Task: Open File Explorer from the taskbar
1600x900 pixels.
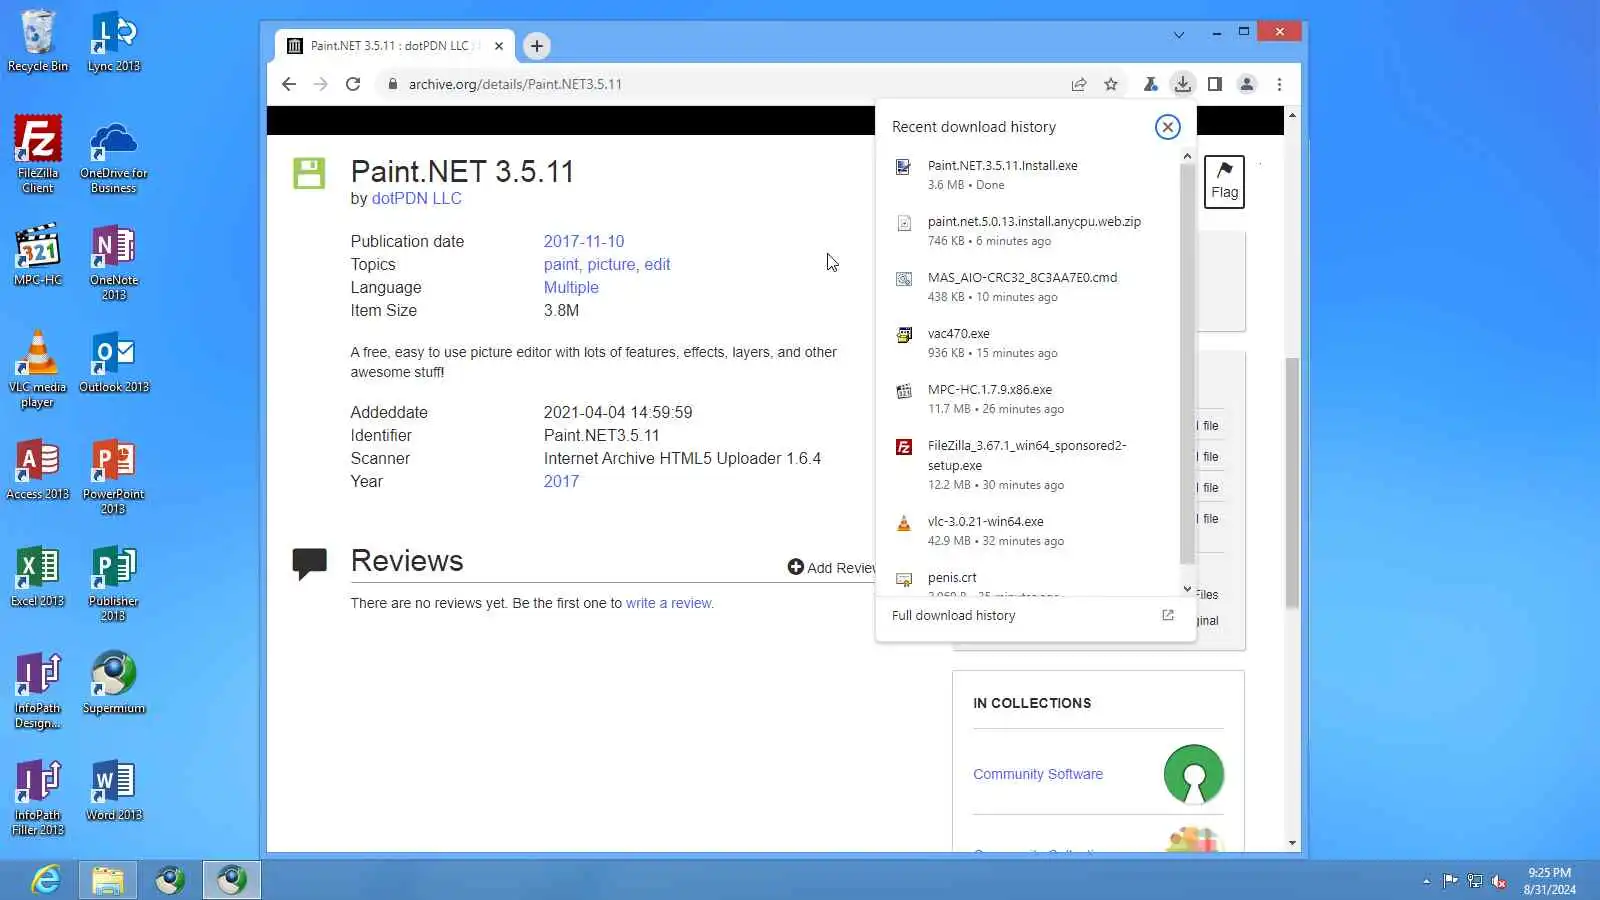Action: click(108, 880)
